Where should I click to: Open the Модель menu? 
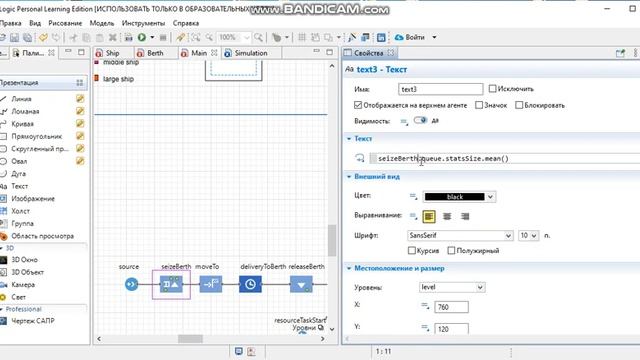tap(102, 23)
